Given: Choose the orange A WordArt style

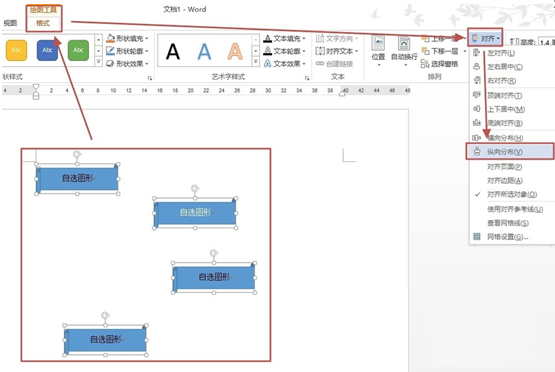Looking at the screenshot, I should pyautogui.click(x=235, y=51).
